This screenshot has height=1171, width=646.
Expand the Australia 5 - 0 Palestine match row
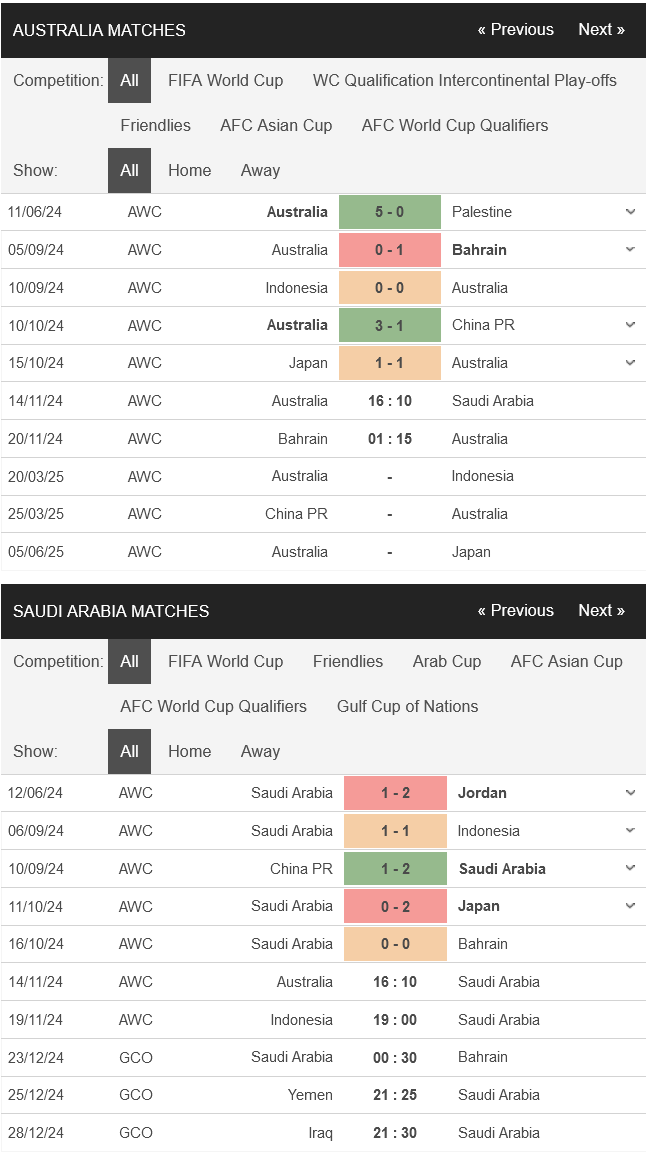(x=630, y=212)
